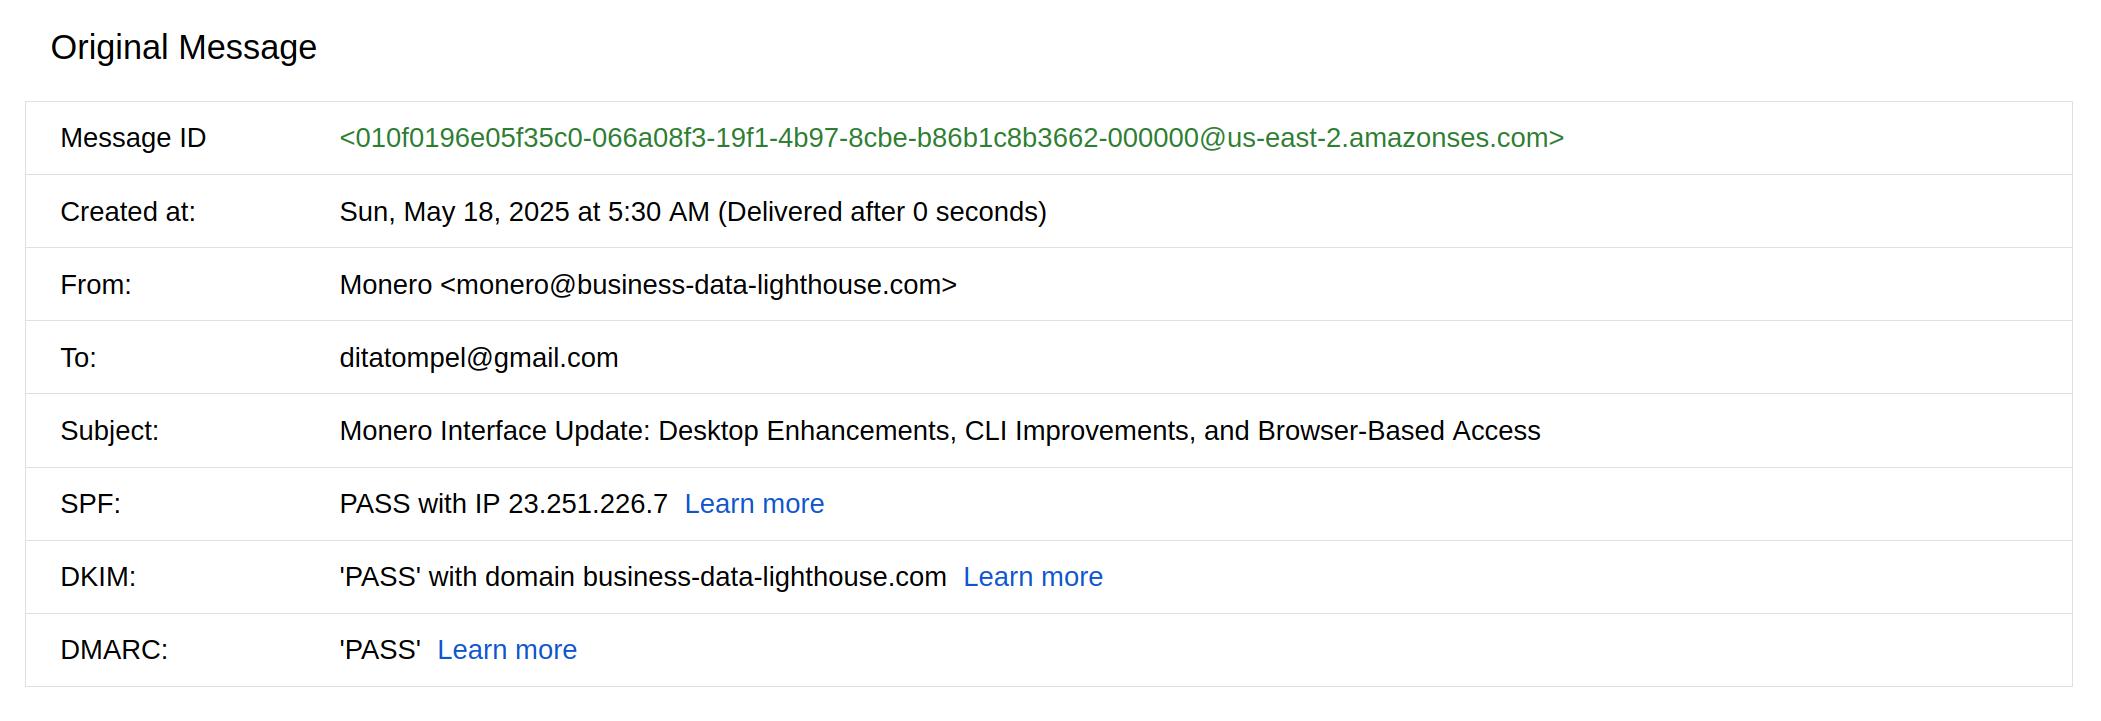The width and height of the screenshot is (2101, 721).
Task: Click the SPF: label
Action: pyautogui.click(x=91, y=504)
